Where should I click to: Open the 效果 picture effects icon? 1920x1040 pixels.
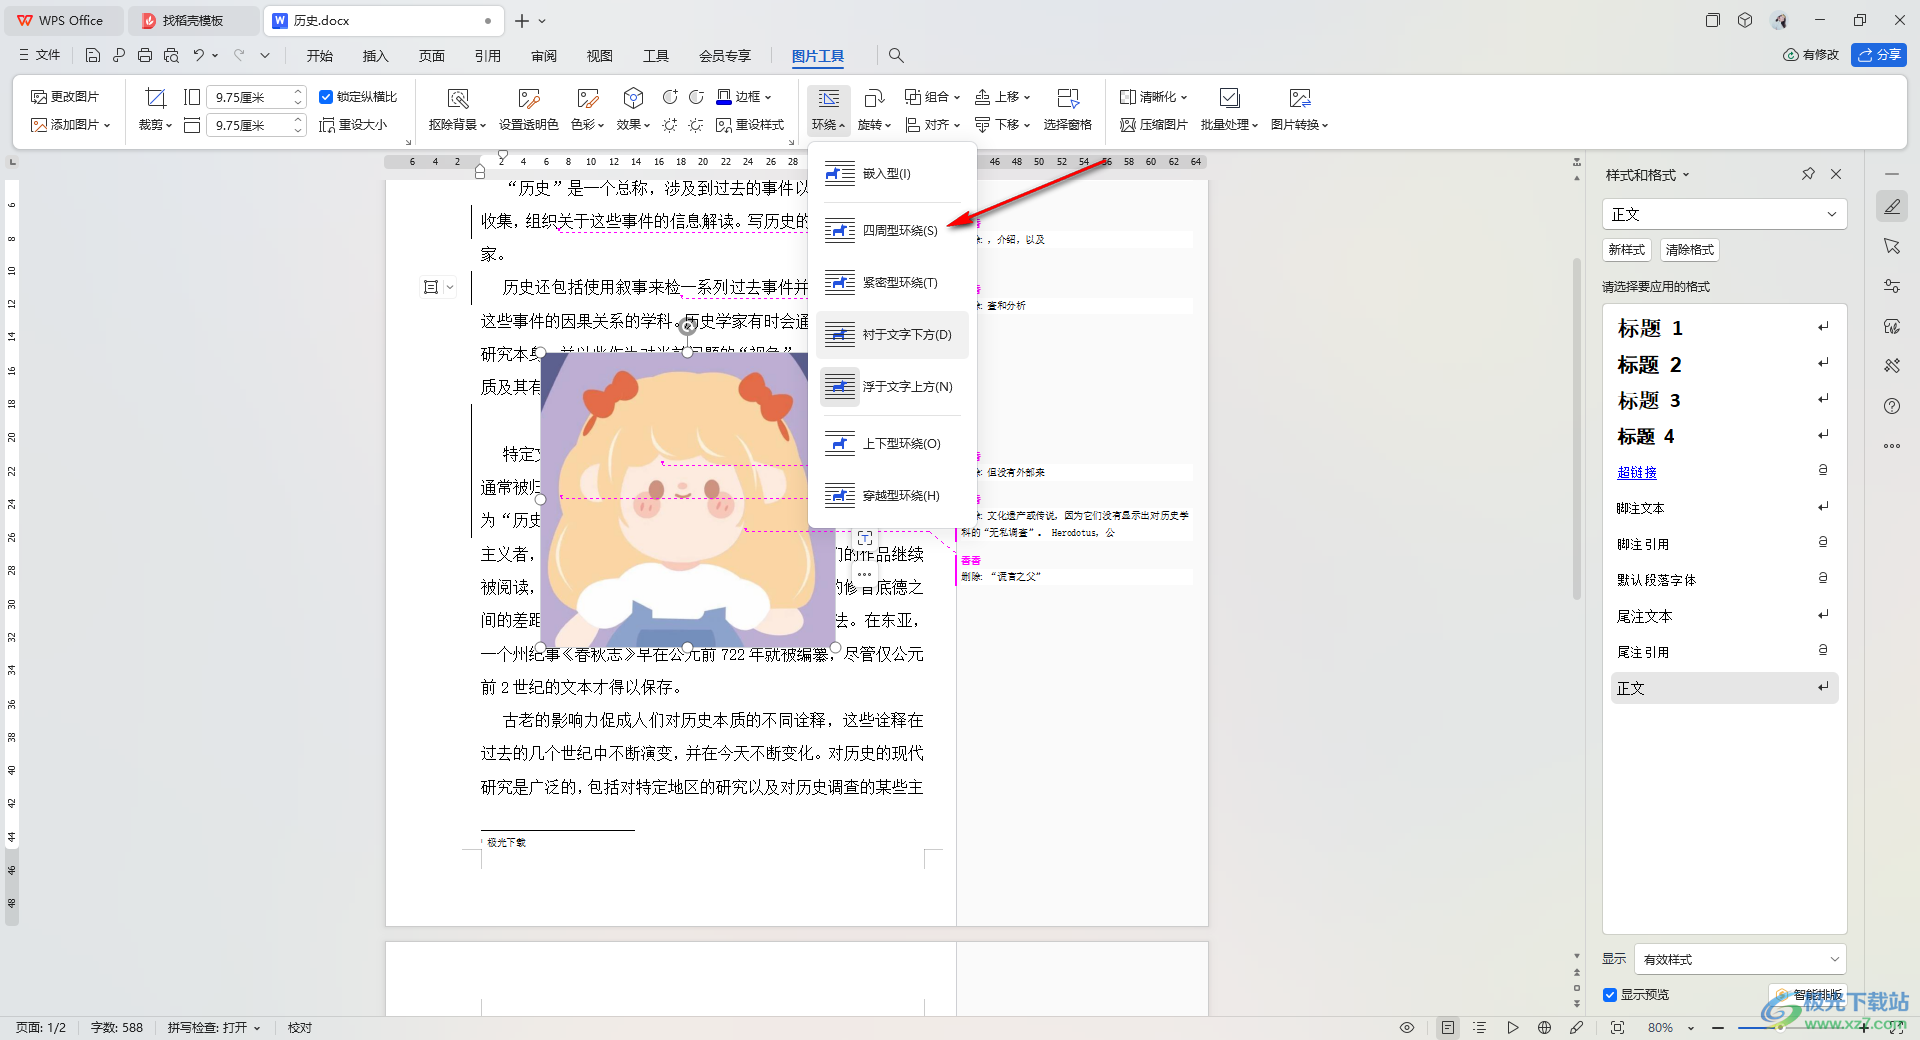[633, 98]
